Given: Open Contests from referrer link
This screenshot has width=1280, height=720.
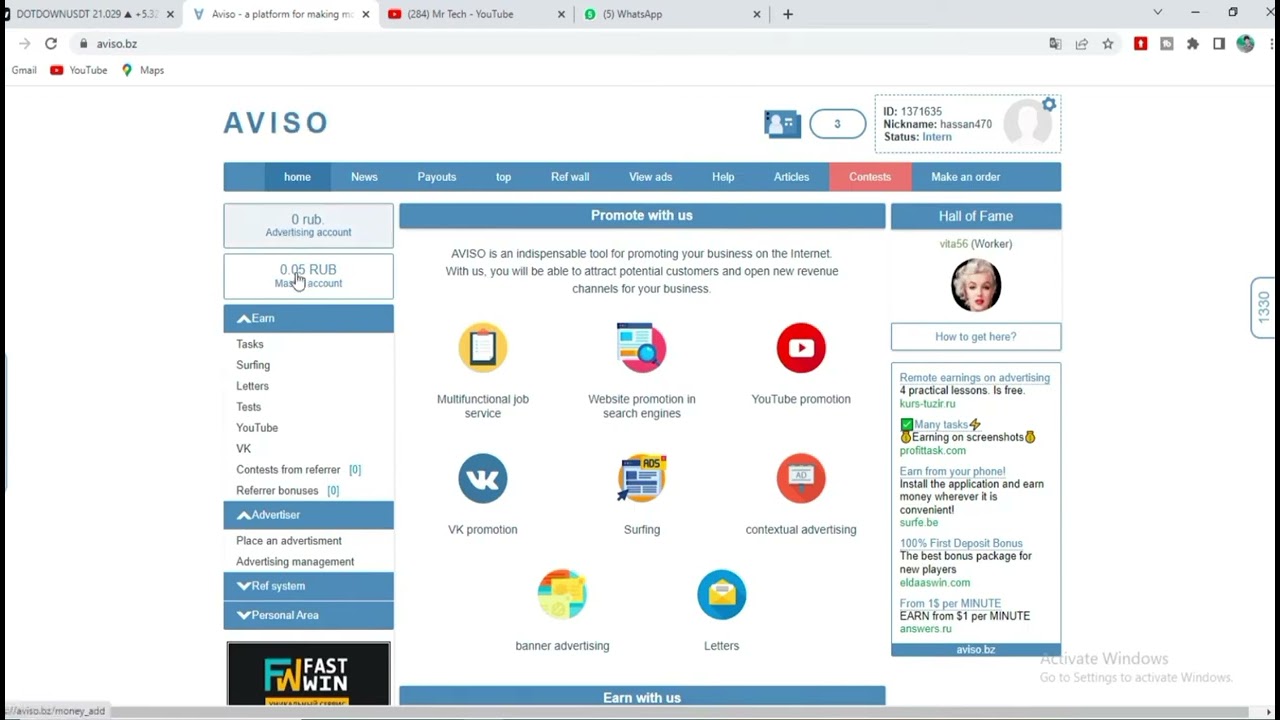Looking at the screenshot, I should point(288,470).
